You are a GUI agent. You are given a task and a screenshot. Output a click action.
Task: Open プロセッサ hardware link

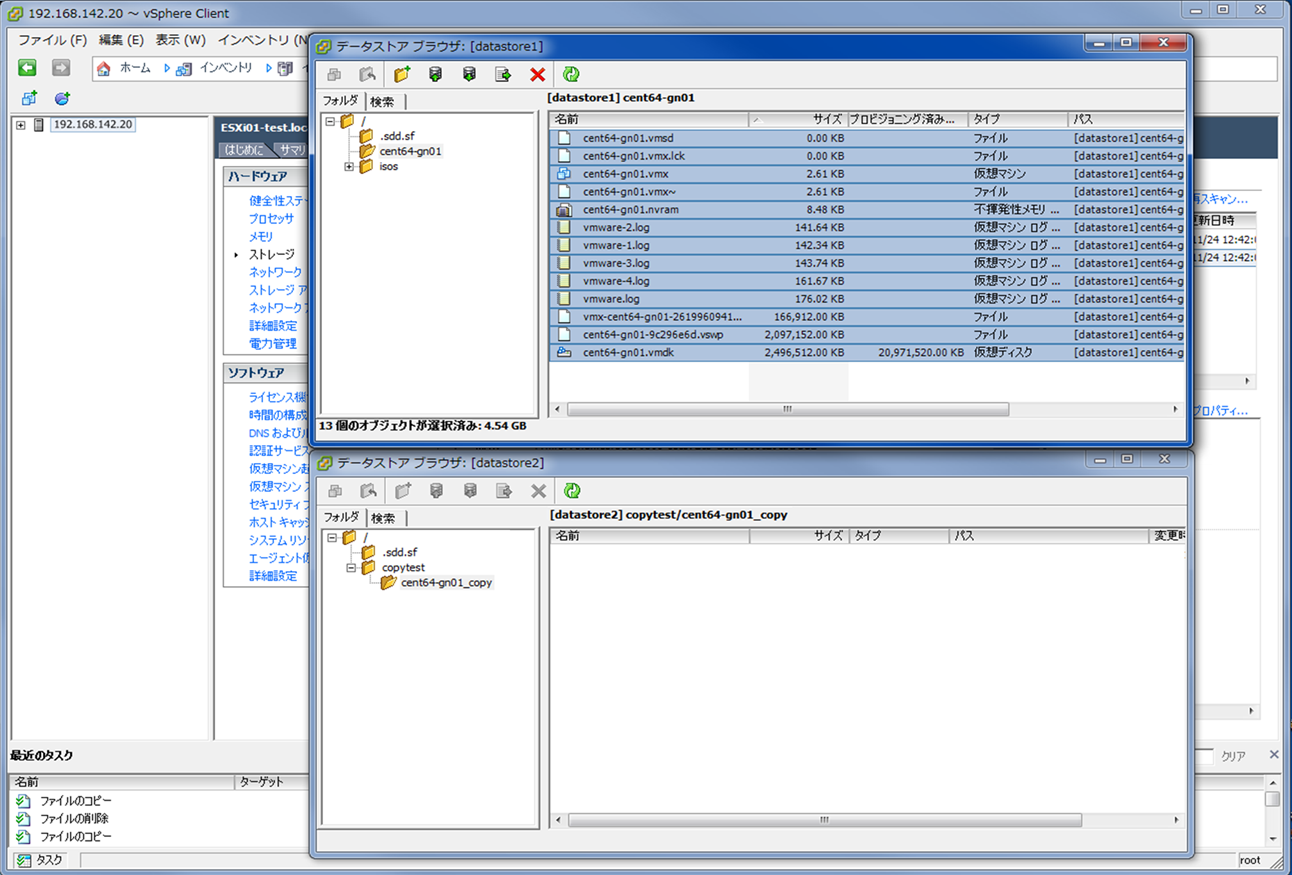pyautogui.click(x=272, y=219)
